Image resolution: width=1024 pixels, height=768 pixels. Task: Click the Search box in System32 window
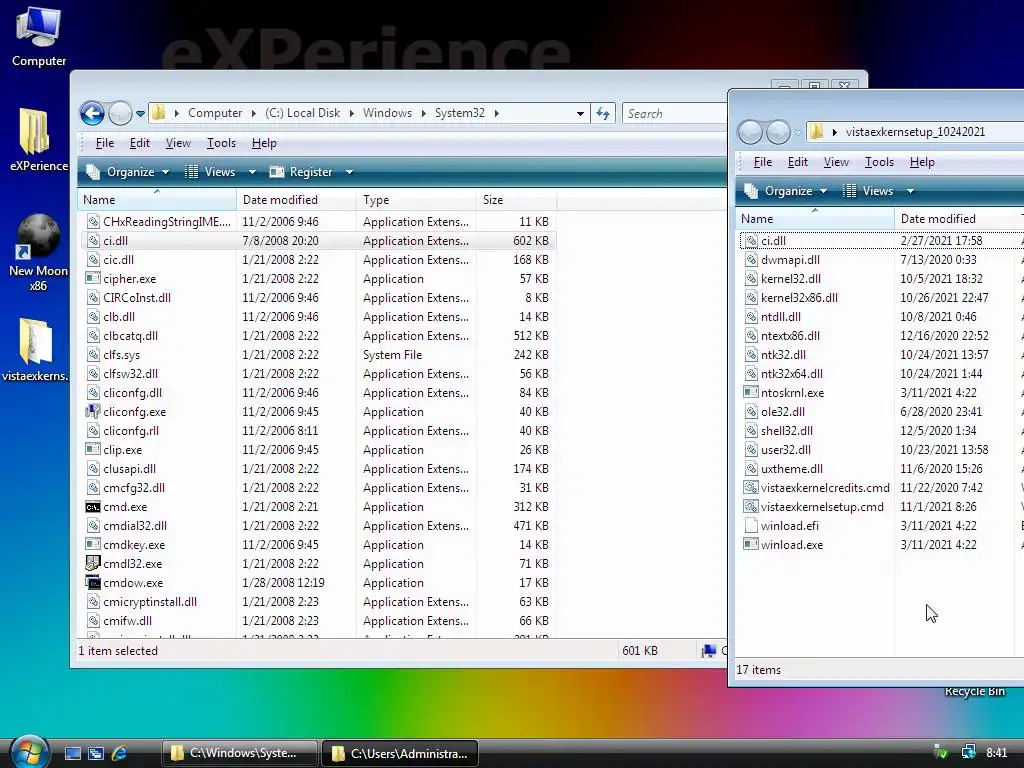click(x=675, y=114)
